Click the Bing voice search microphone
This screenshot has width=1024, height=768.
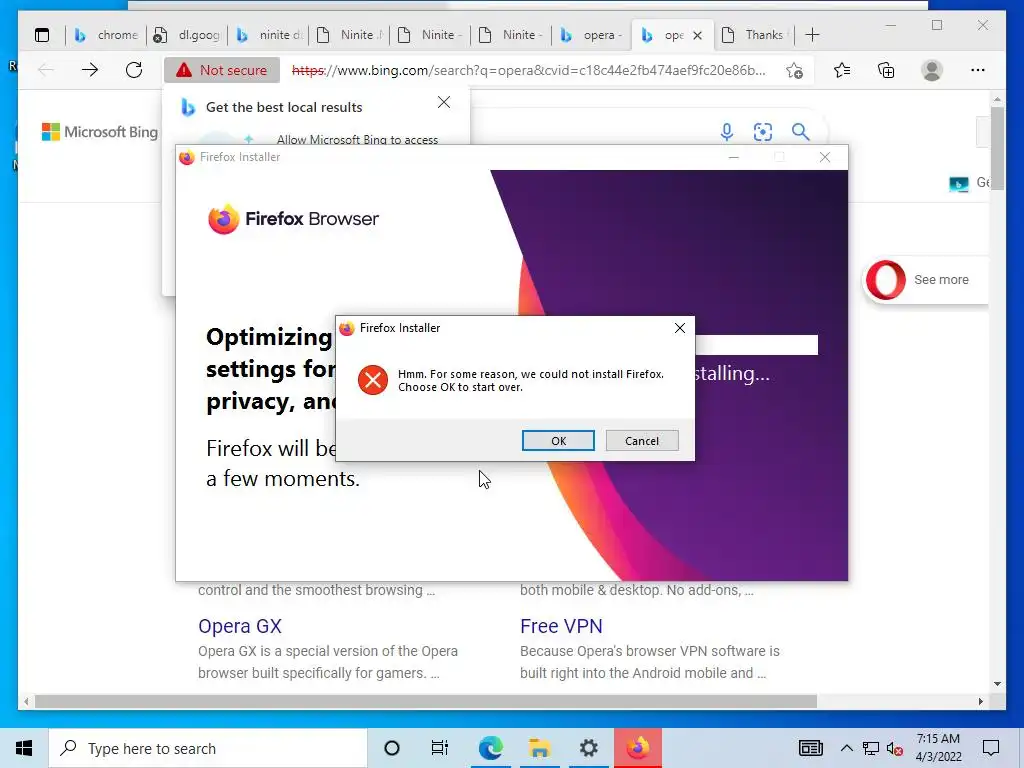coord(727,132)
